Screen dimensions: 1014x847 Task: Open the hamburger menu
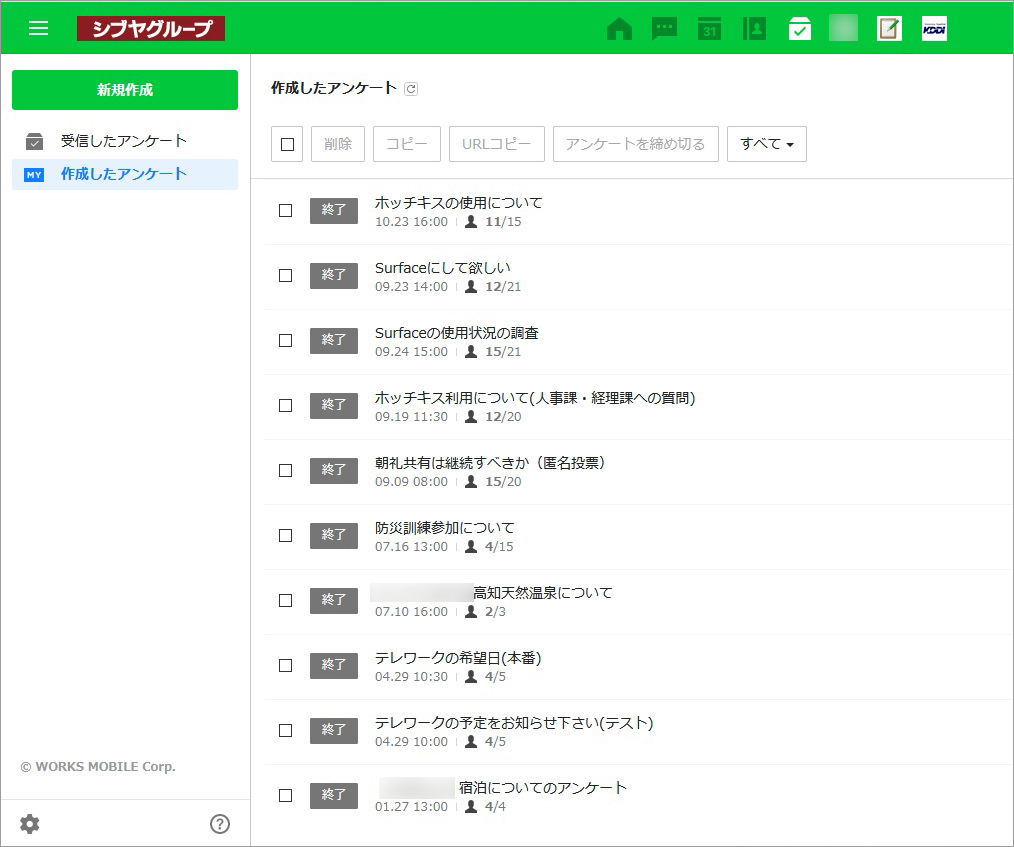[x=38, y=28]
